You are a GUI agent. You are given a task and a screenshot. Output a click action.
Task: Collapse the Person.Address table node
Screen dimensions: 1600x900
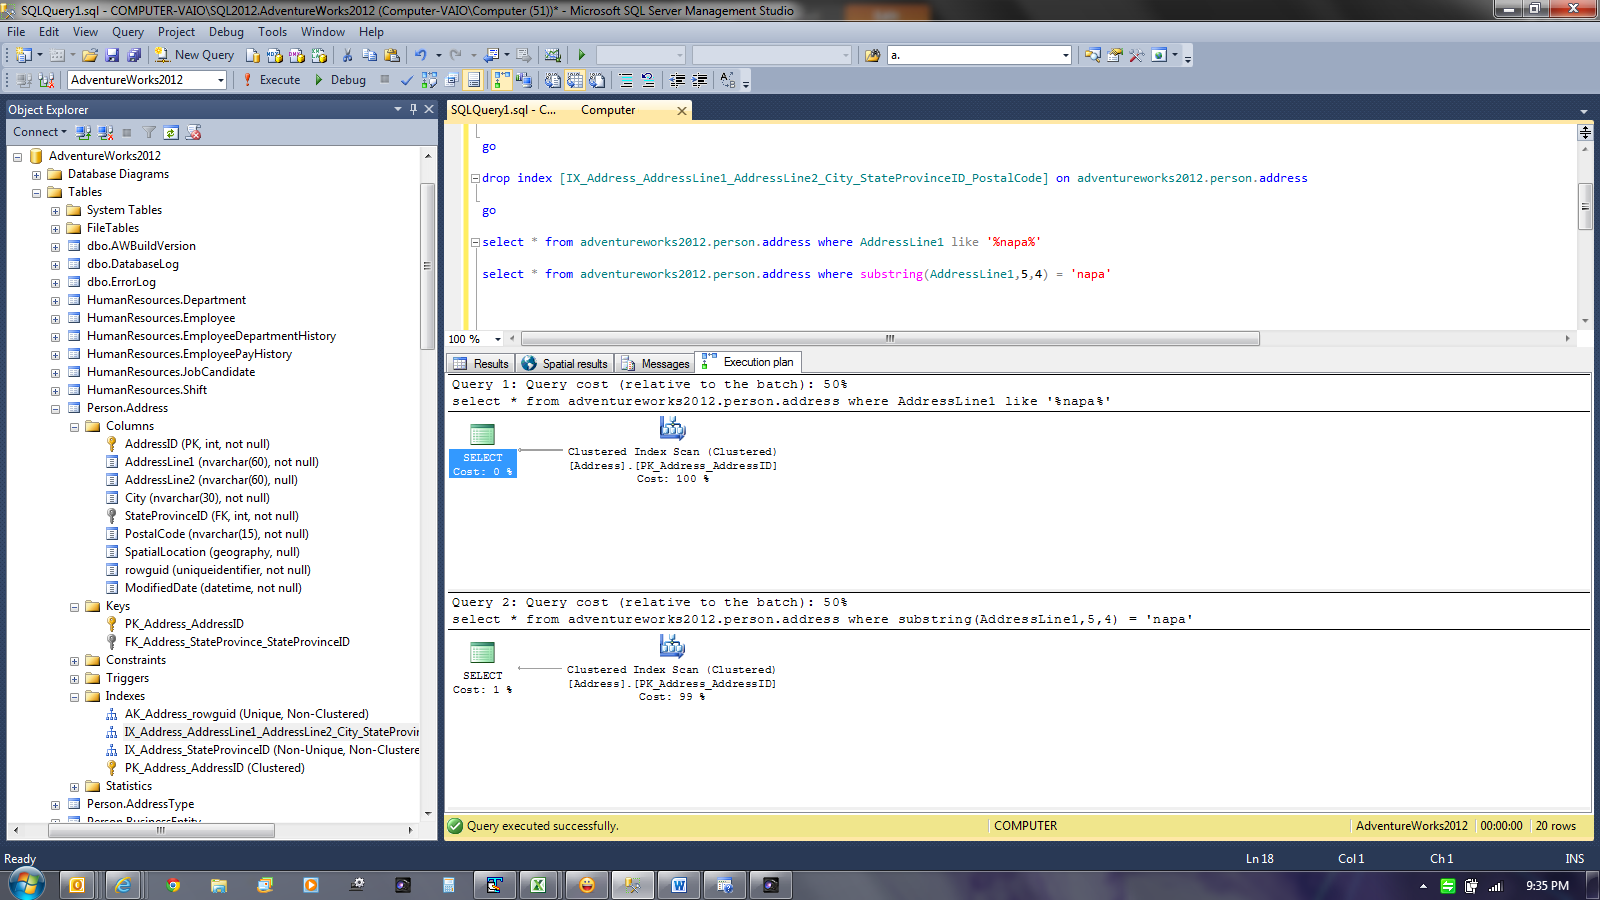click(56, 408)
